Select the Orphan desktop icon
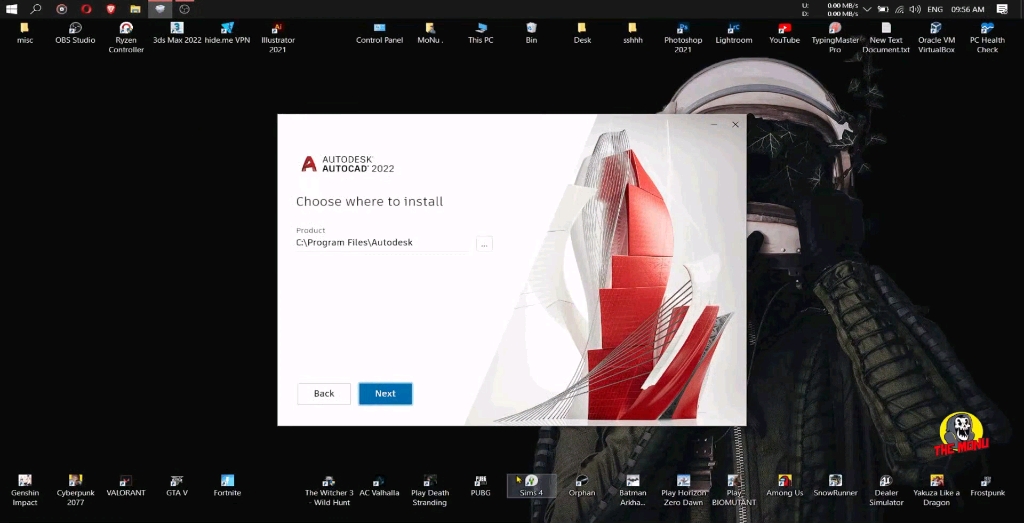The width and height of the screenshot is (1024, 523). tap(582, 486)
